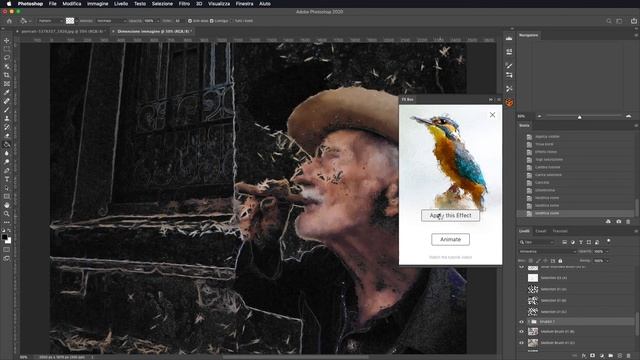Open the layer Fill (Riemp) dropdown arrow
The image size is (640, 360).
[607, 260]
